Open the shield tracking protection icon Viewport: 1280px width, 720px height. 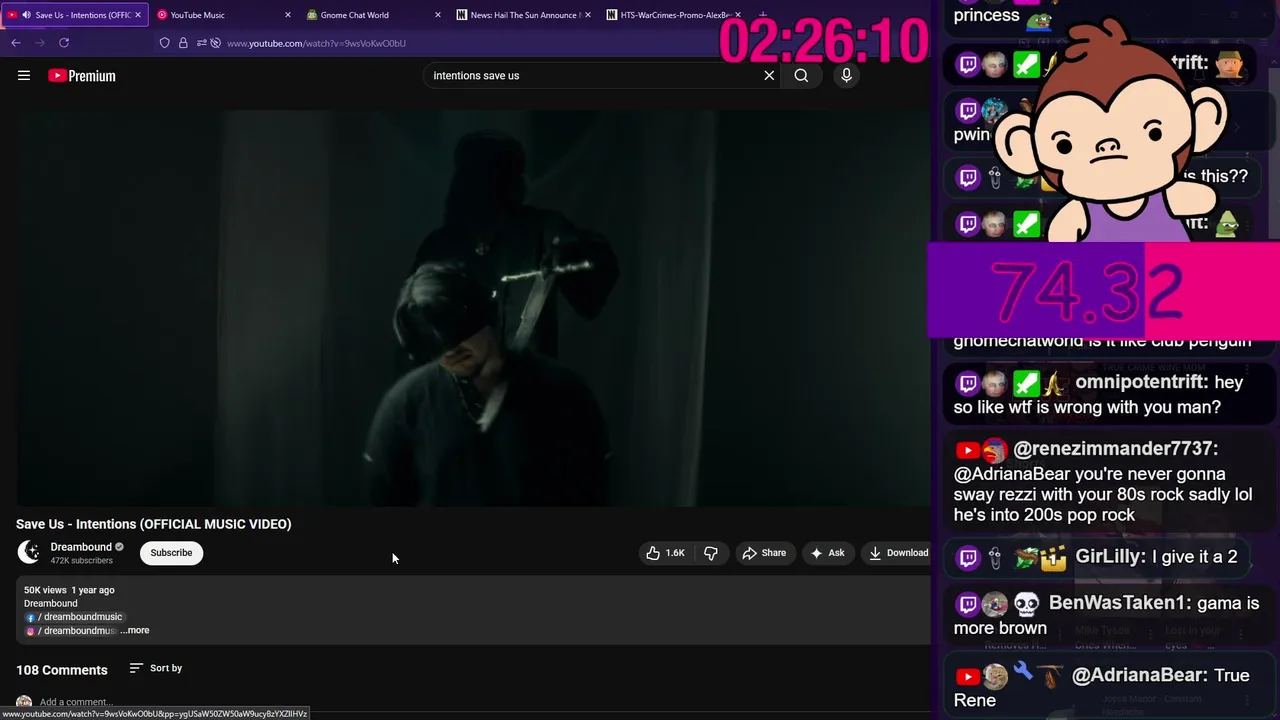(x=165, y=43)
